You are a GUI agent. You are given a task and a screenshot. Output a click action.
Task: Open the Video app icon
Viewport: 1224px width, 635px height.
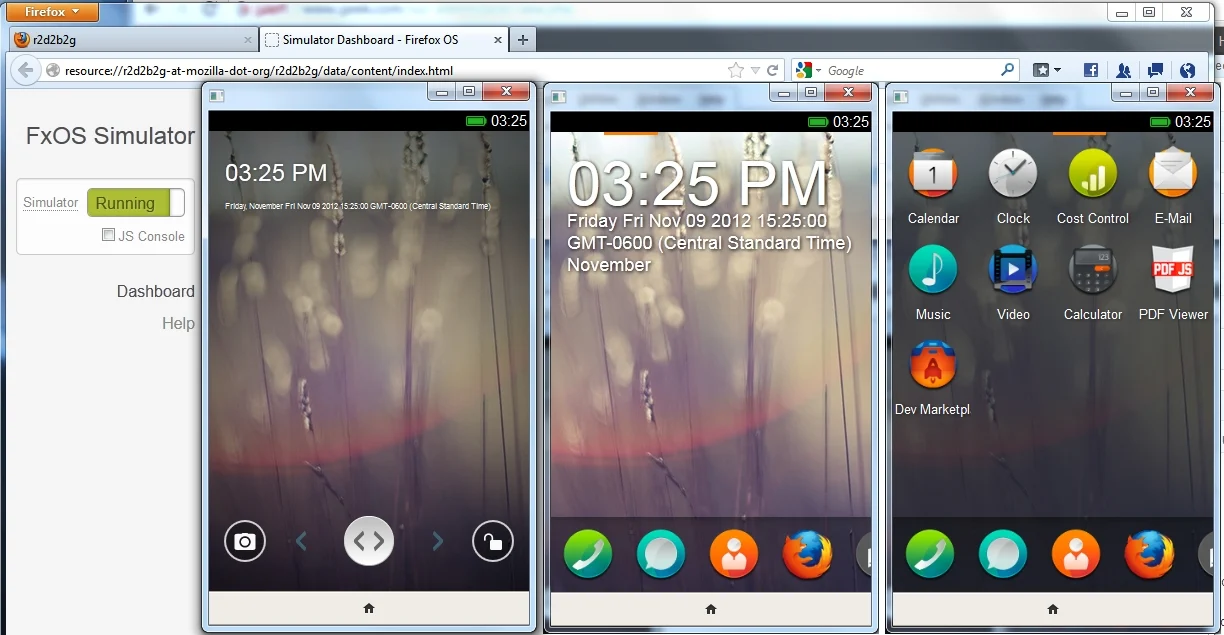[x=1013, y=269]
